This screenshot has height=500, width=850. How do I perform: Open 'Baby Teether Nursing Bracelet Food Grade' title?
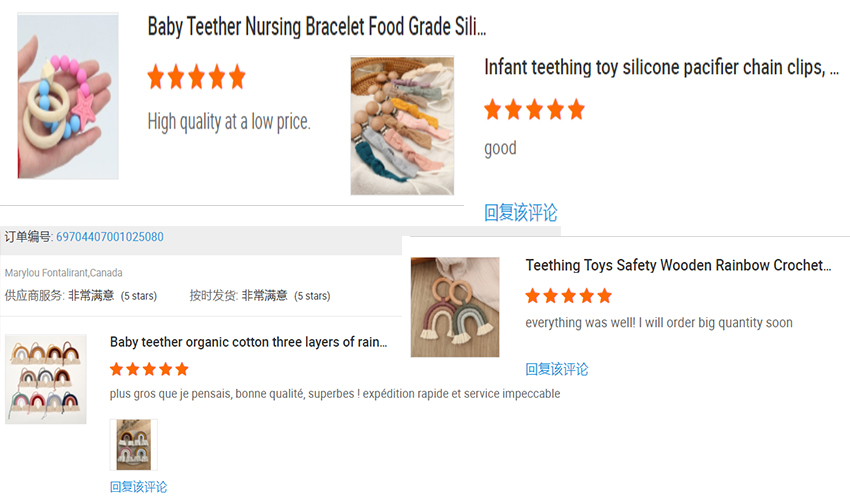[317, 27]
